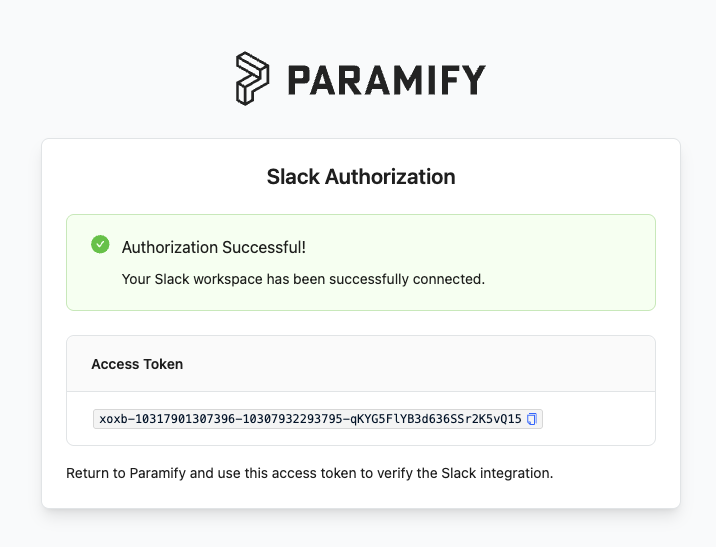Click the Slack Authorization heading
The width and height of the screenshot is (716, 547).
tap(361, 177)
